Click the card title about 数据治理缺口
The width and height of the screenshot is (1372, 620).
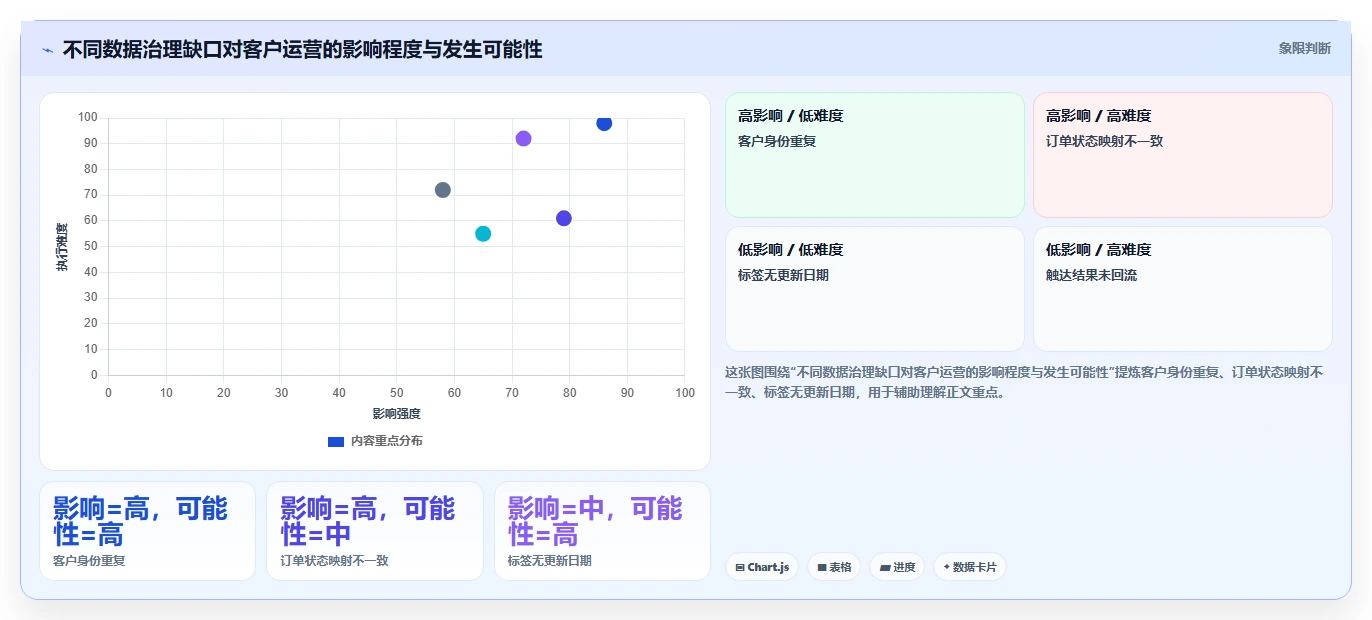pyautogui.click(x=302, y=49)
